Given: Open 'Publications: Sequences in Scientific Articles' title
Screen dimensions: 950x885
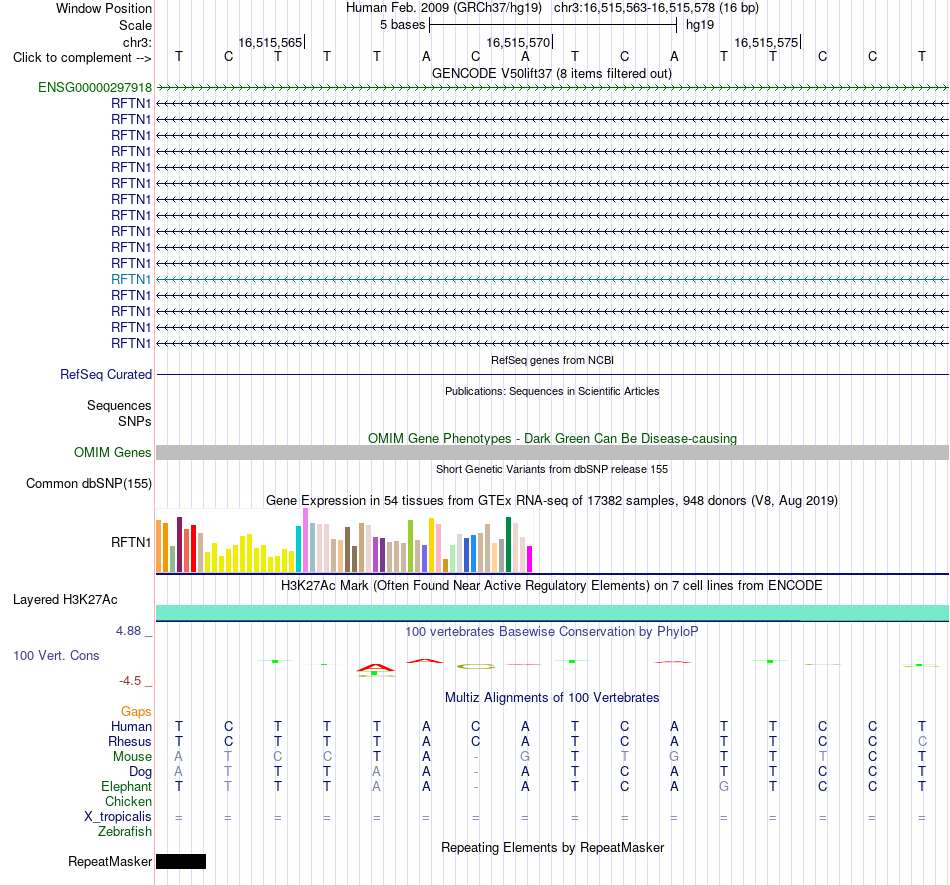Looking at the screenshot, I should pos(552,391).
